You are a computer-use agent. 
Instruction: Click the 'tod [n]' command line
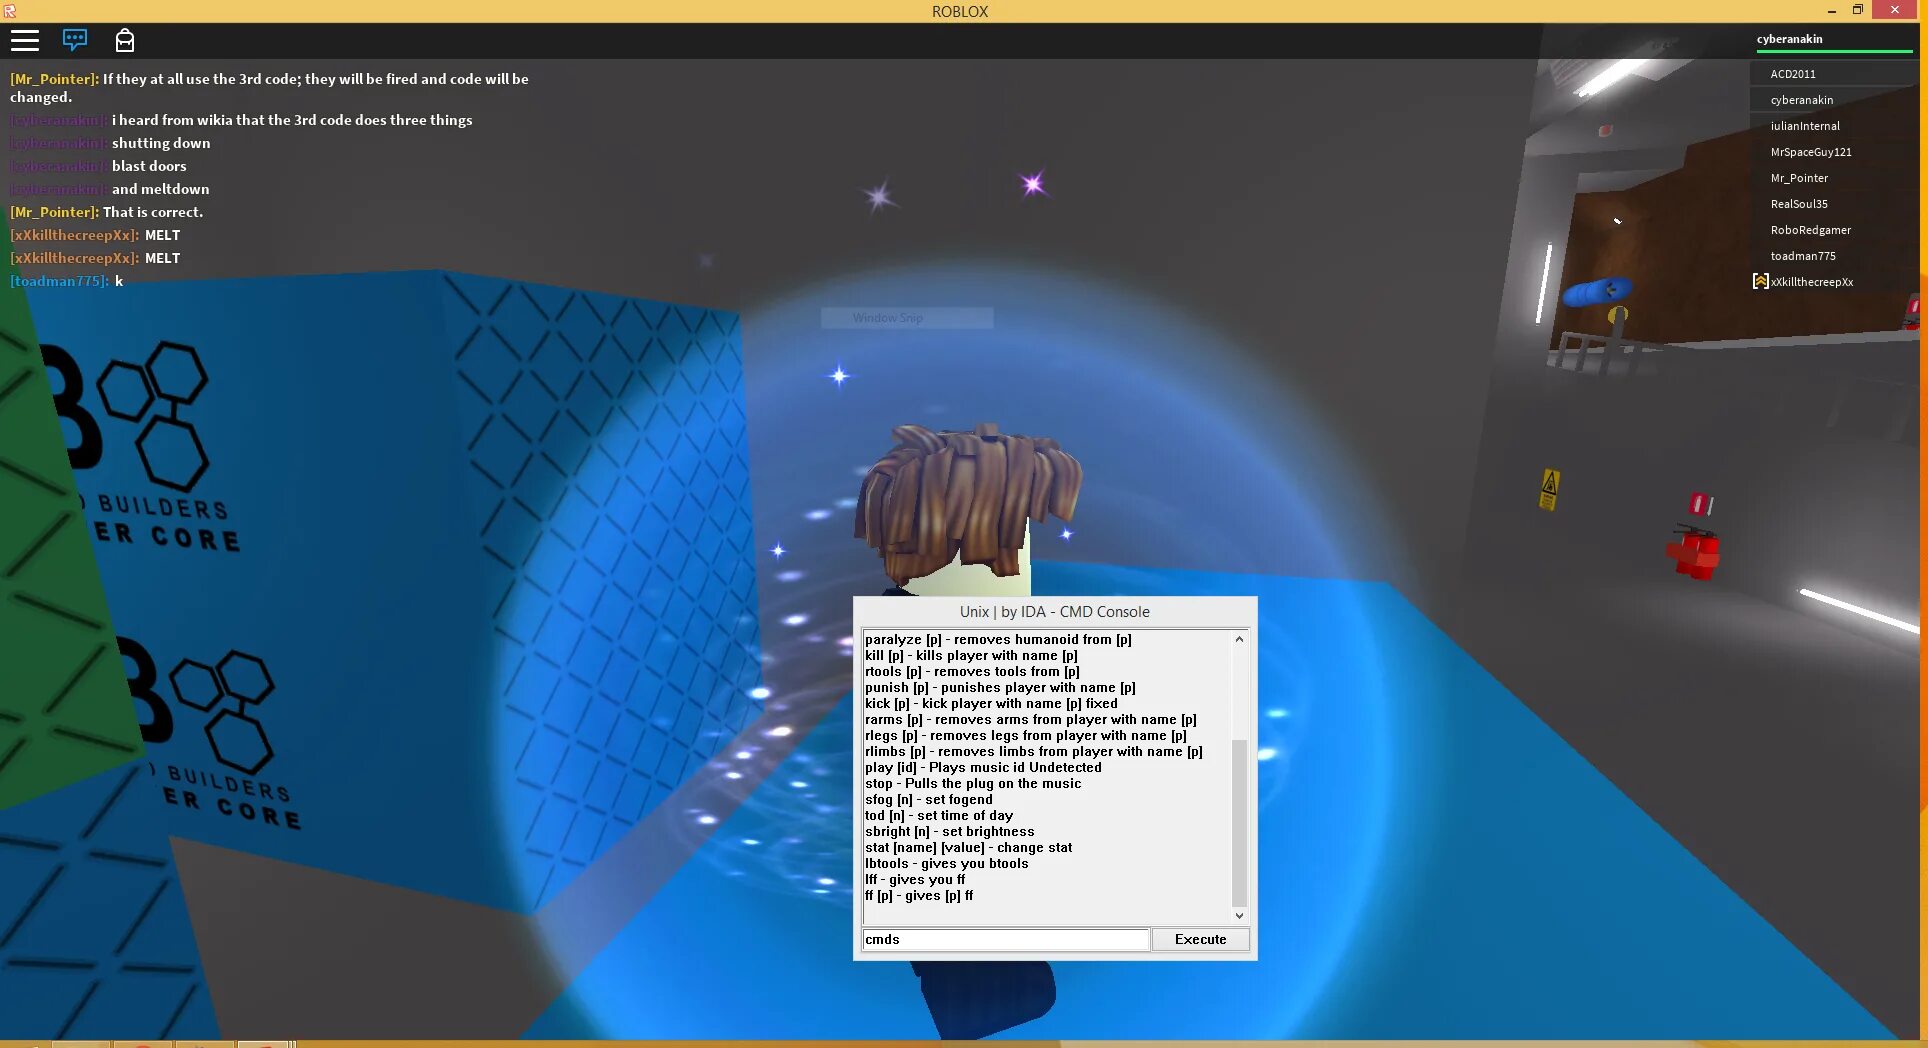click(x=939, y=815)
